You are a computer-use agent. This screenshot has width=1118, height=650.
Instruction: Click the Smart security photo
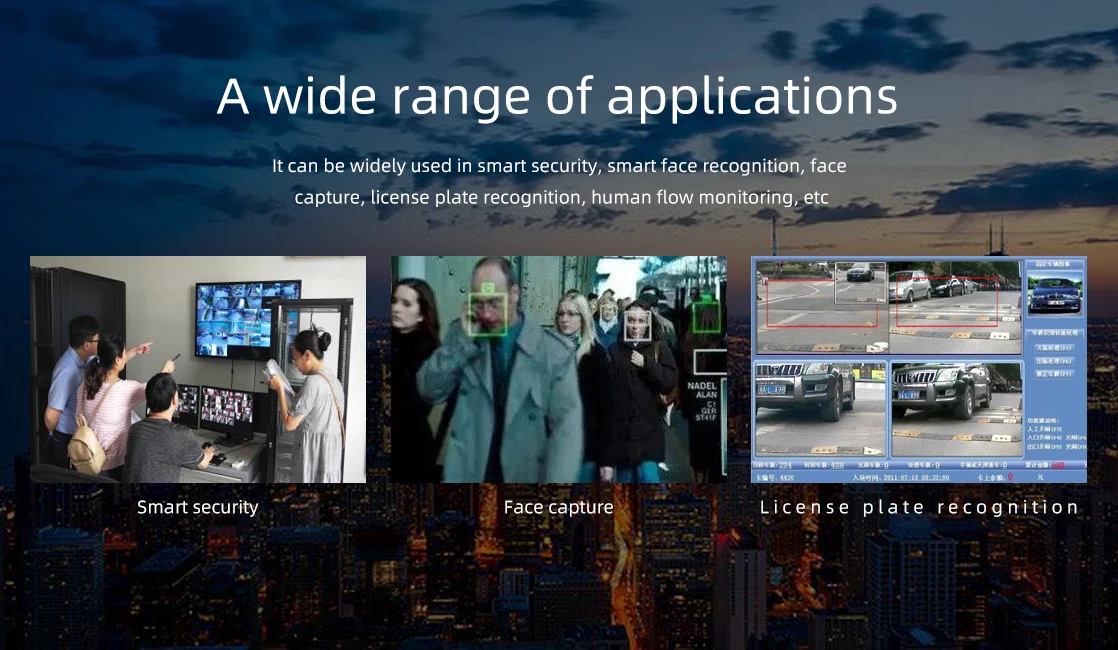coord(198,369)
